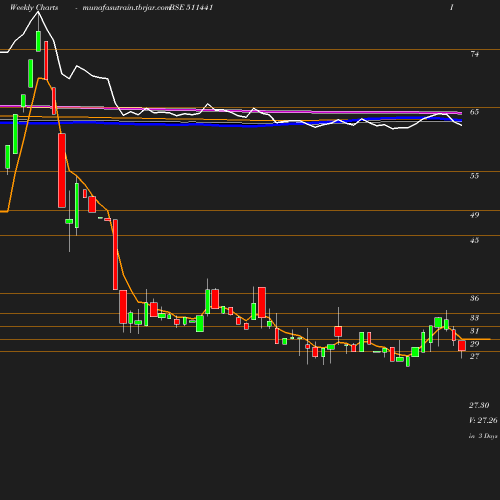Viewport: 500px width, 500px height.
Task: Select the 55 price level label
Action: point(474,176)
